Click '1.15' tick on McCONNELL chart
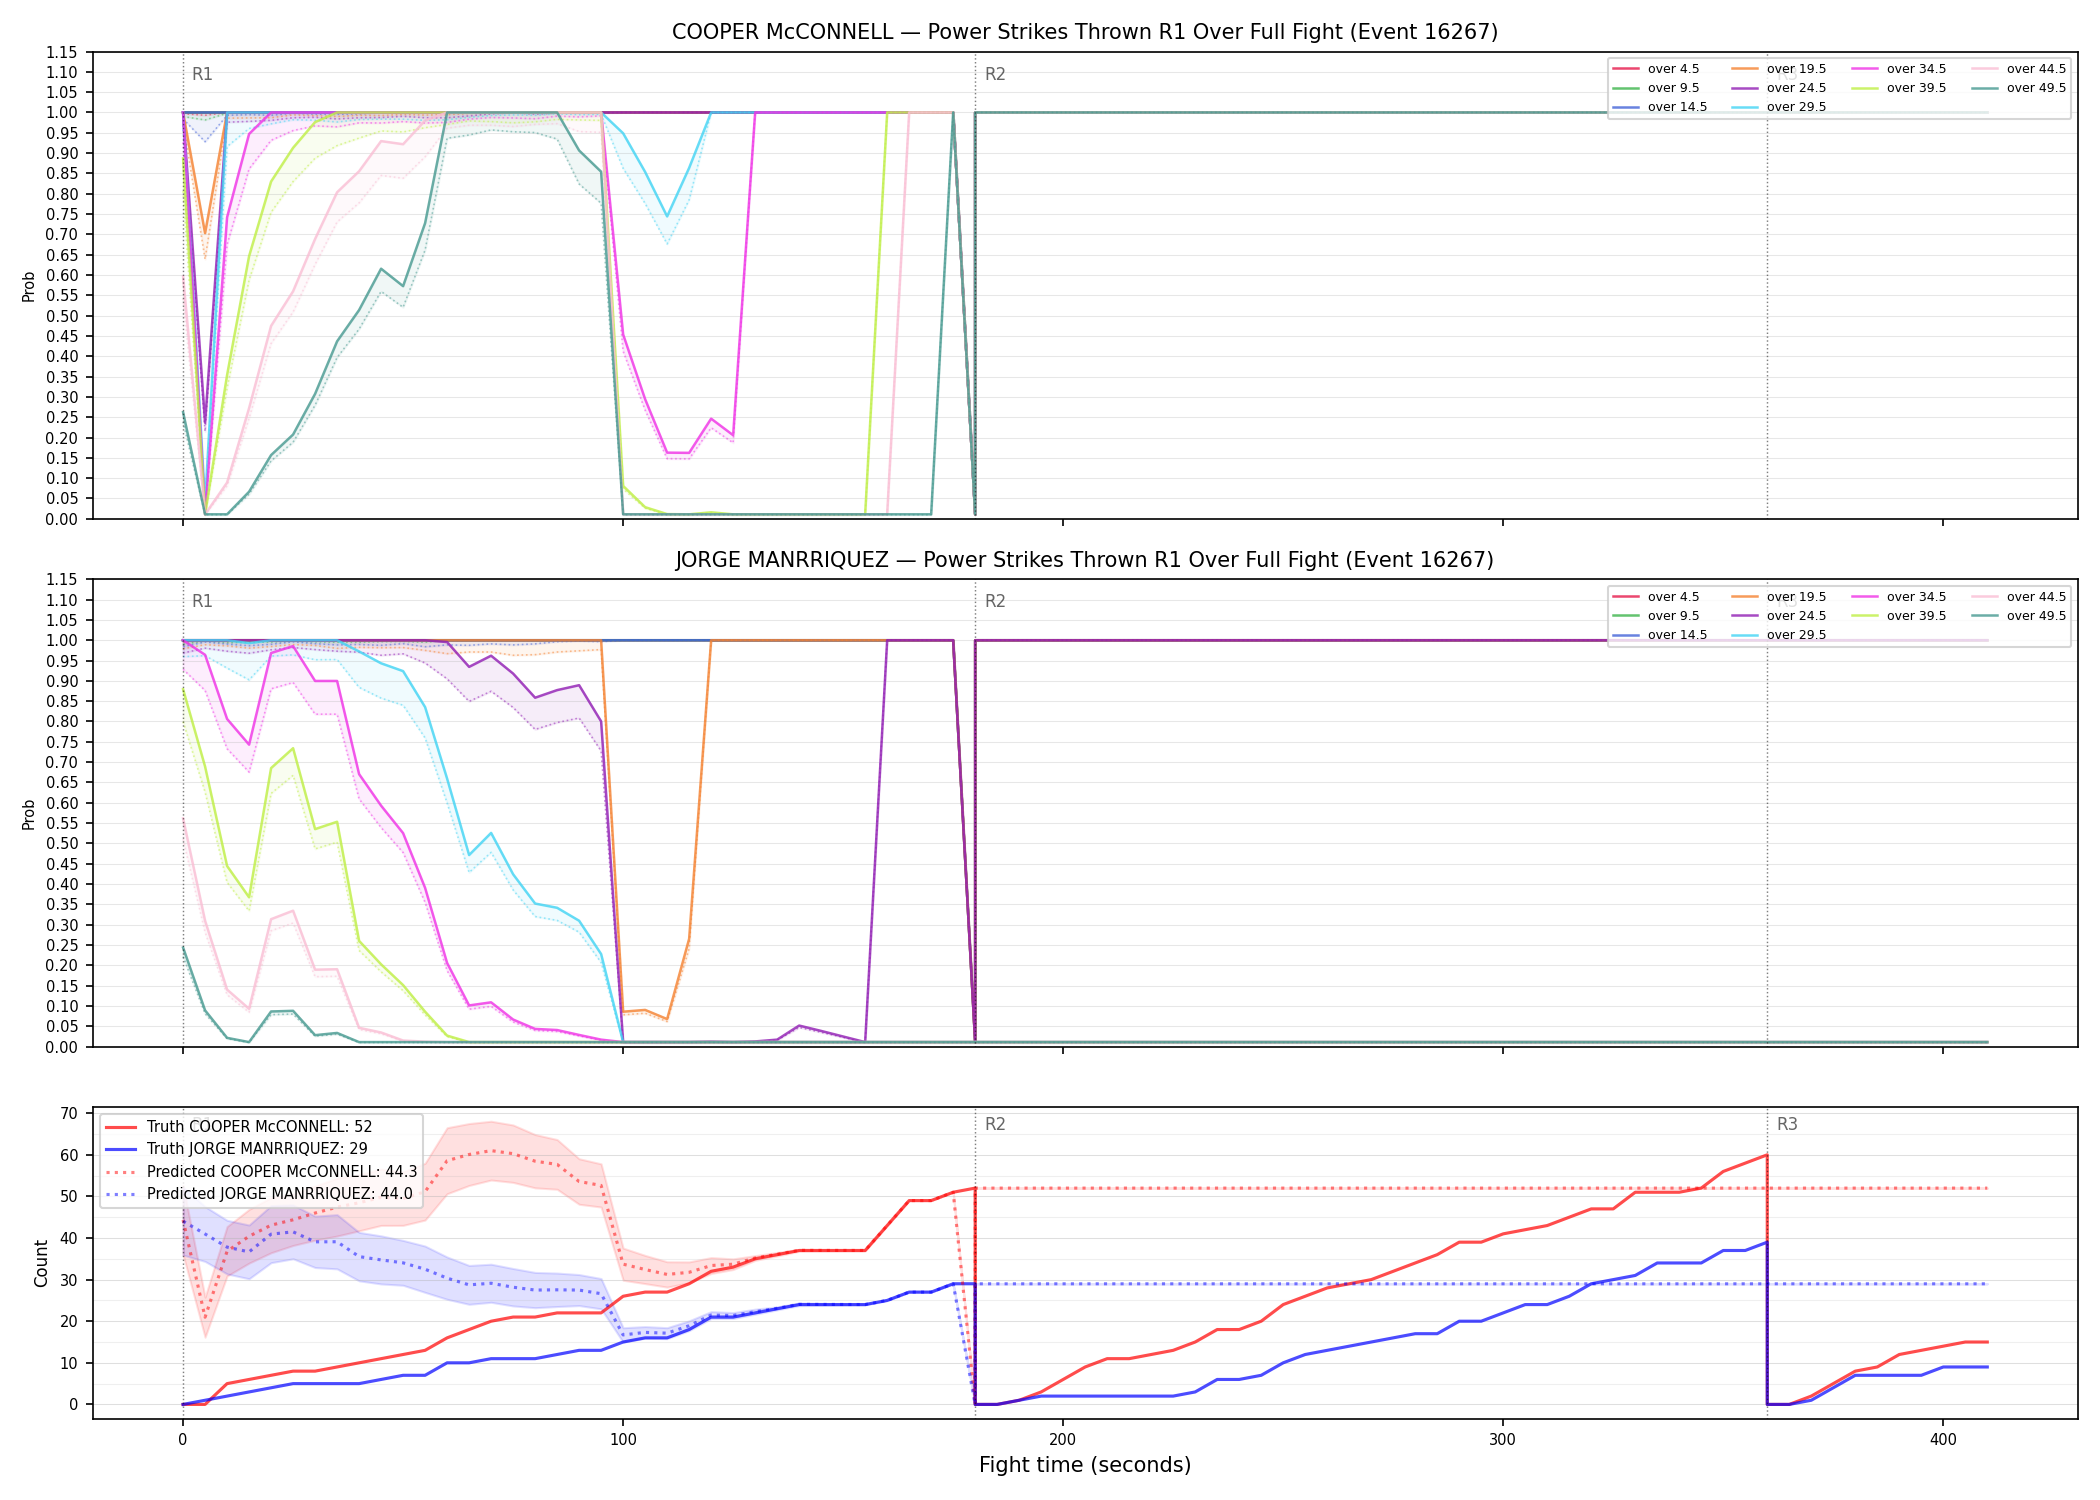Screen dimensions: 2100x1500 pyautogui.click(x=62, y=52)
